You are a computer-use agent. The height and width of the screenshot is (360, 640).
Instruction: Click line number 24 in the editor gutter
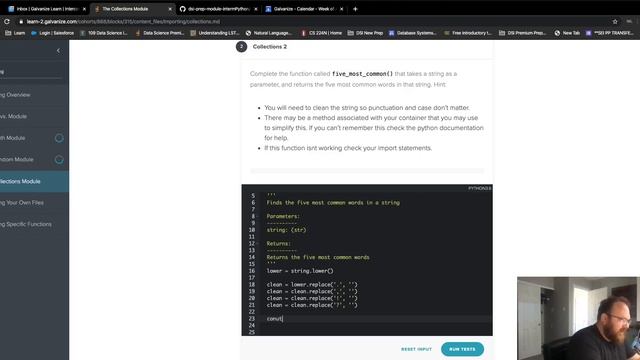click(x=251, y=325)
